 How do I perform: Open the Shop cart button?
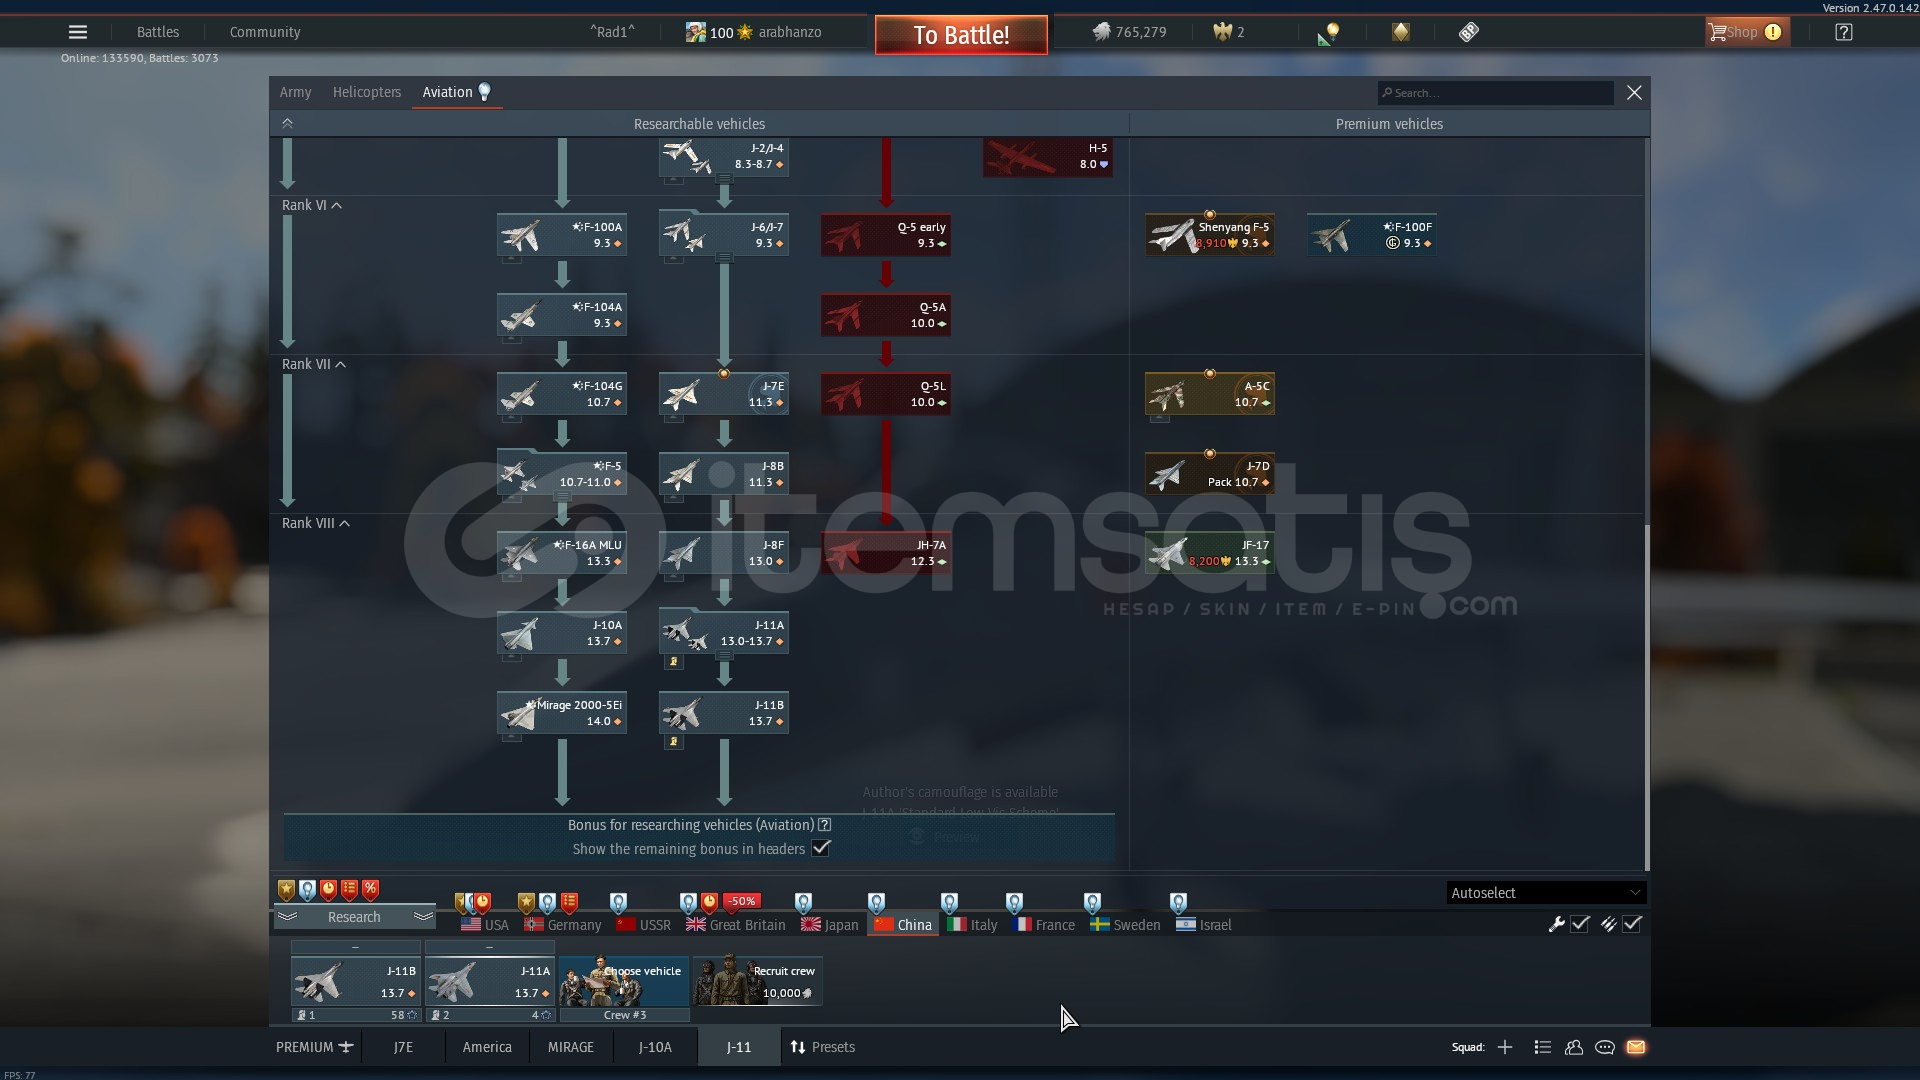pos(1746,32)
